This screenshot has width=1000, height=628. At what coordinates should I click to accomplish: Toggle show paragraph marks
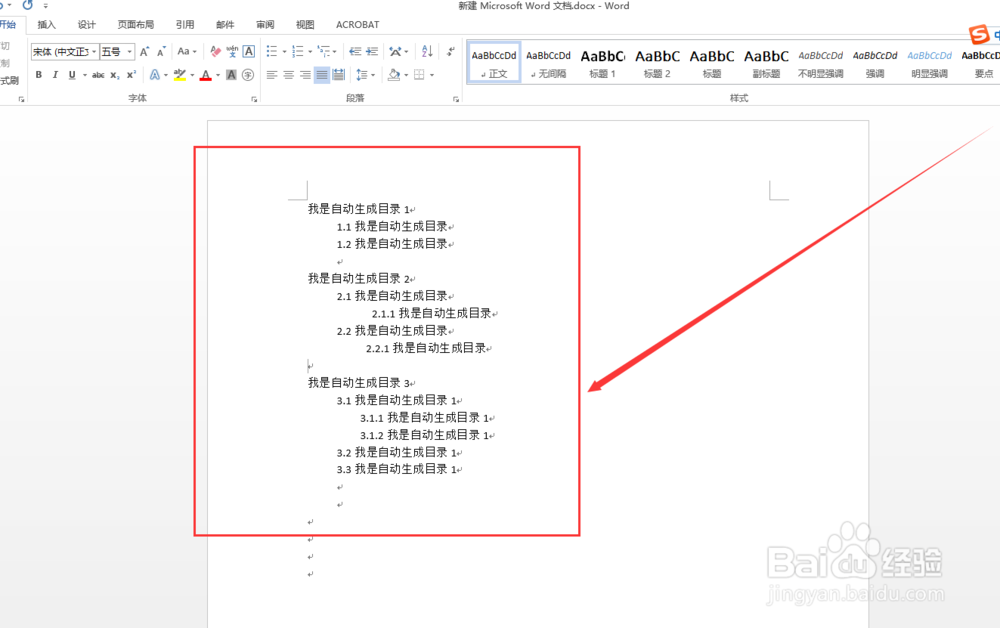[x=451, y=51]
